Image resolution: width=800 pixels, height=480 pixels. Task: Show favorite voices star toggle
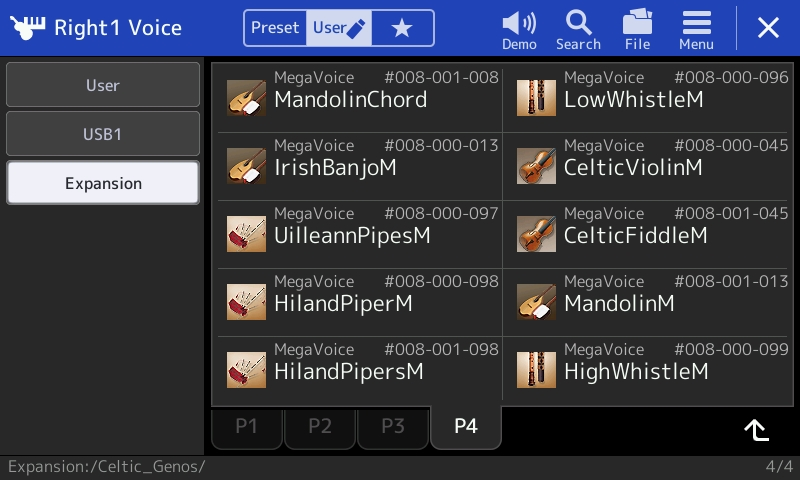pyautogui.click(x=402, y=28)
